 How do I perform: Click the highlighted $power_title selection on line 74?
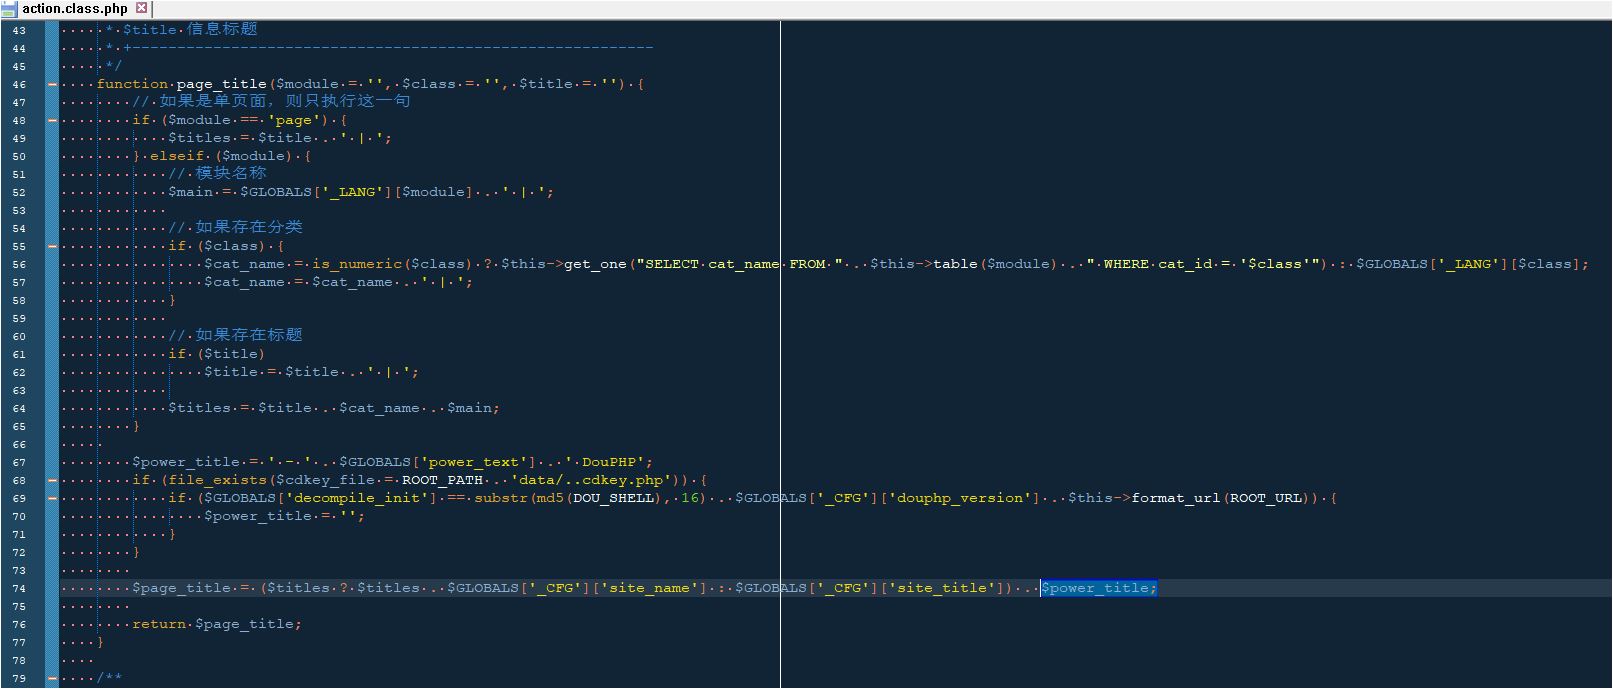pyautogui.click(x=1098, y=588)
